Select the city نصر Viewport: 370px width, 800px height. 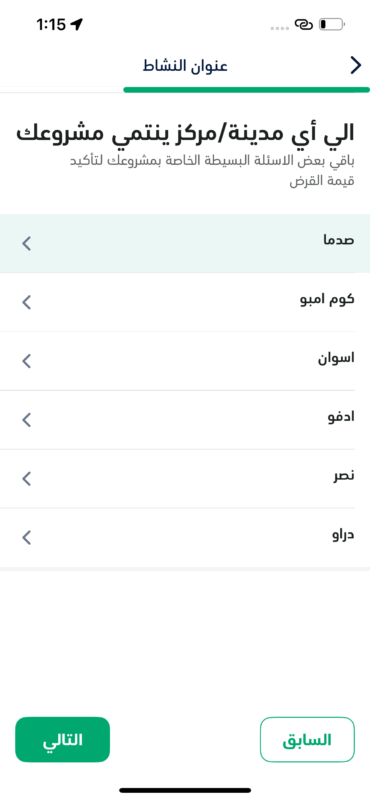(x=185, y=479)
